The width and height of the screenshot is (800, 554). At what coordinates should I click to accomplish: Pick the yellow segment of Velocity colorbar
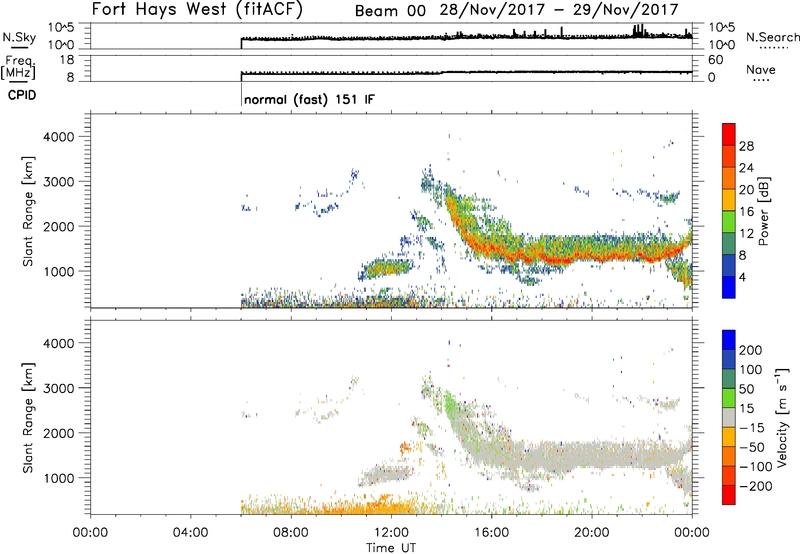729,437
